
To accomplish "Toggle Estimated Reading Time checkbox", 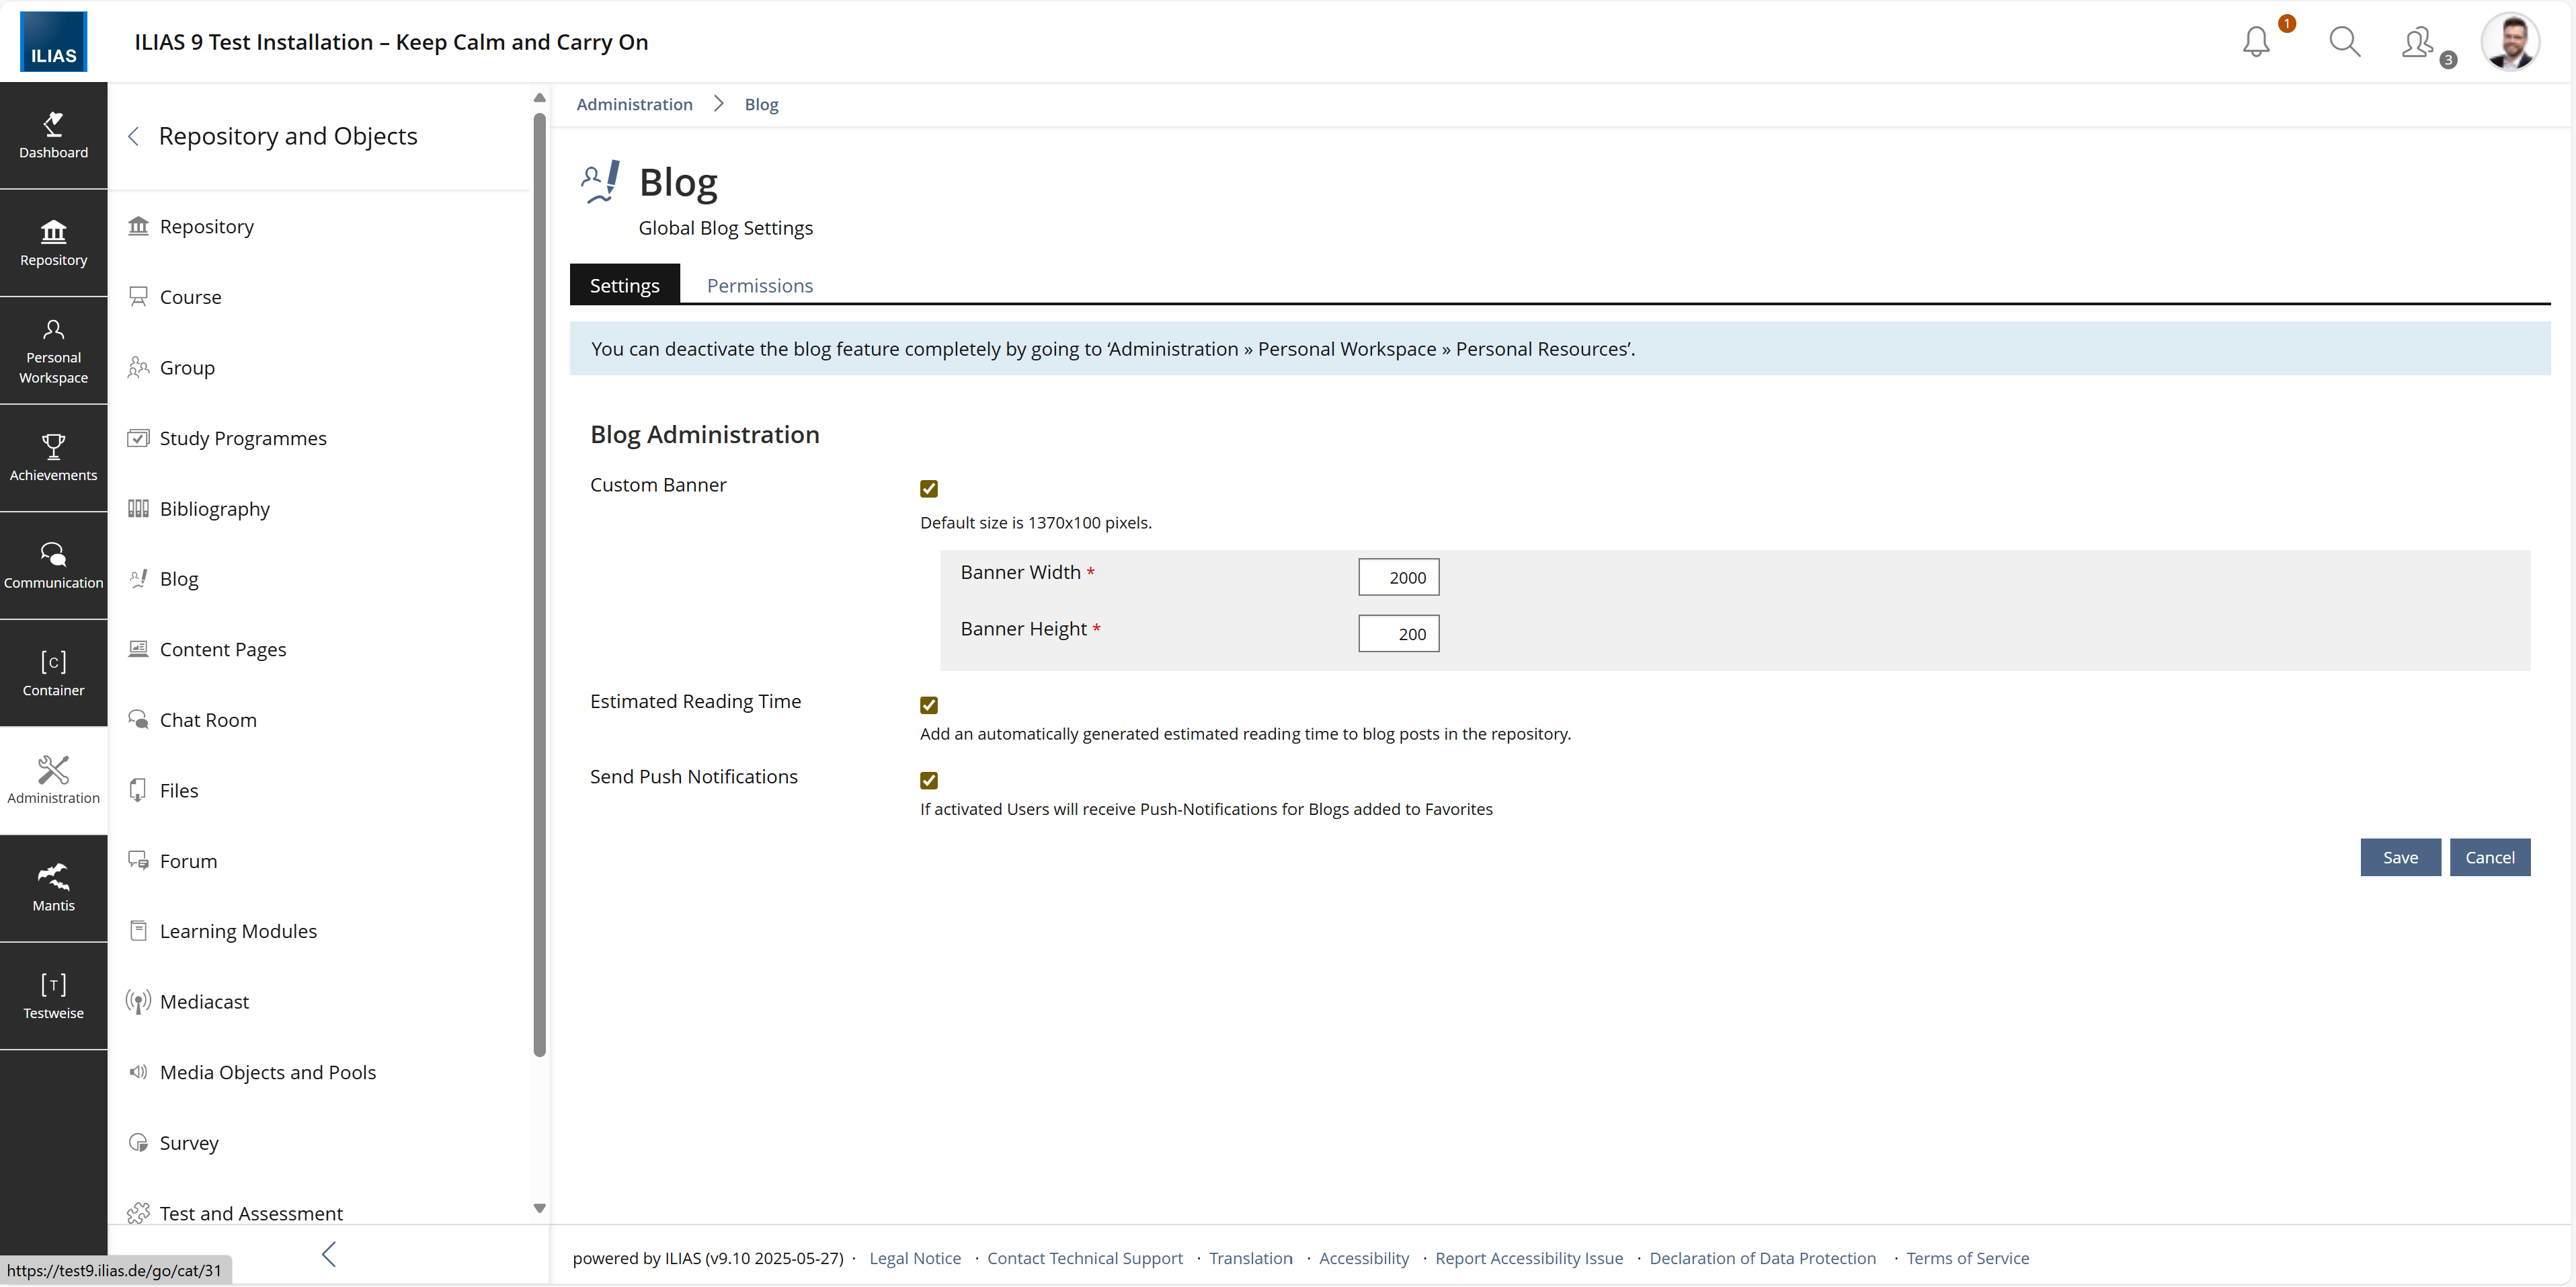I will tap(928, 705).
